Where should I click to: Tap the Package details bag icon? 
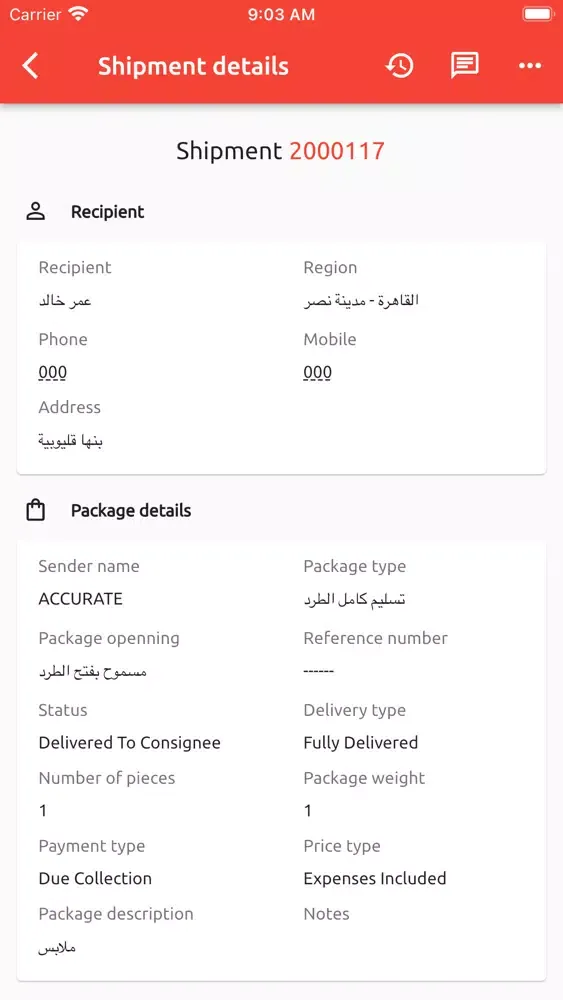(36, 510)
